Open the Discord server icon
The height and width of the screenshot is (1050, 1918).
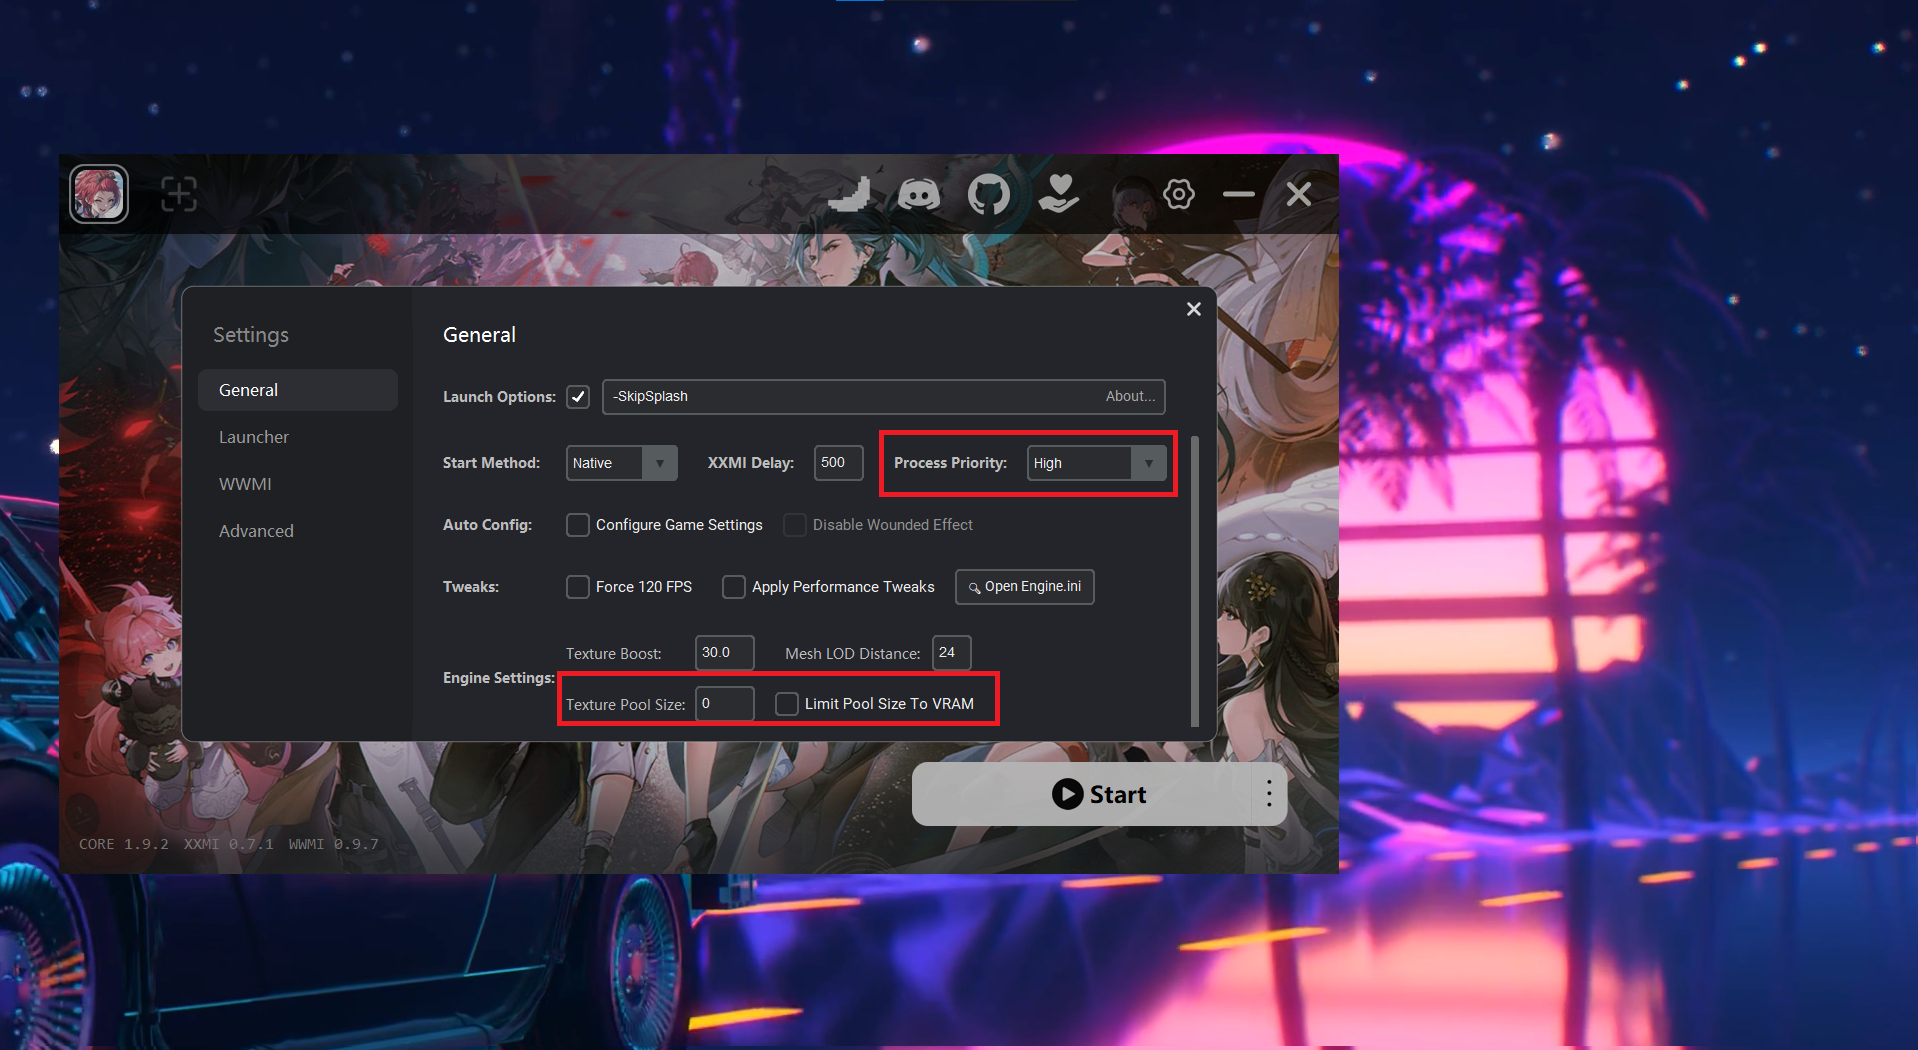[x=919, y=194]
